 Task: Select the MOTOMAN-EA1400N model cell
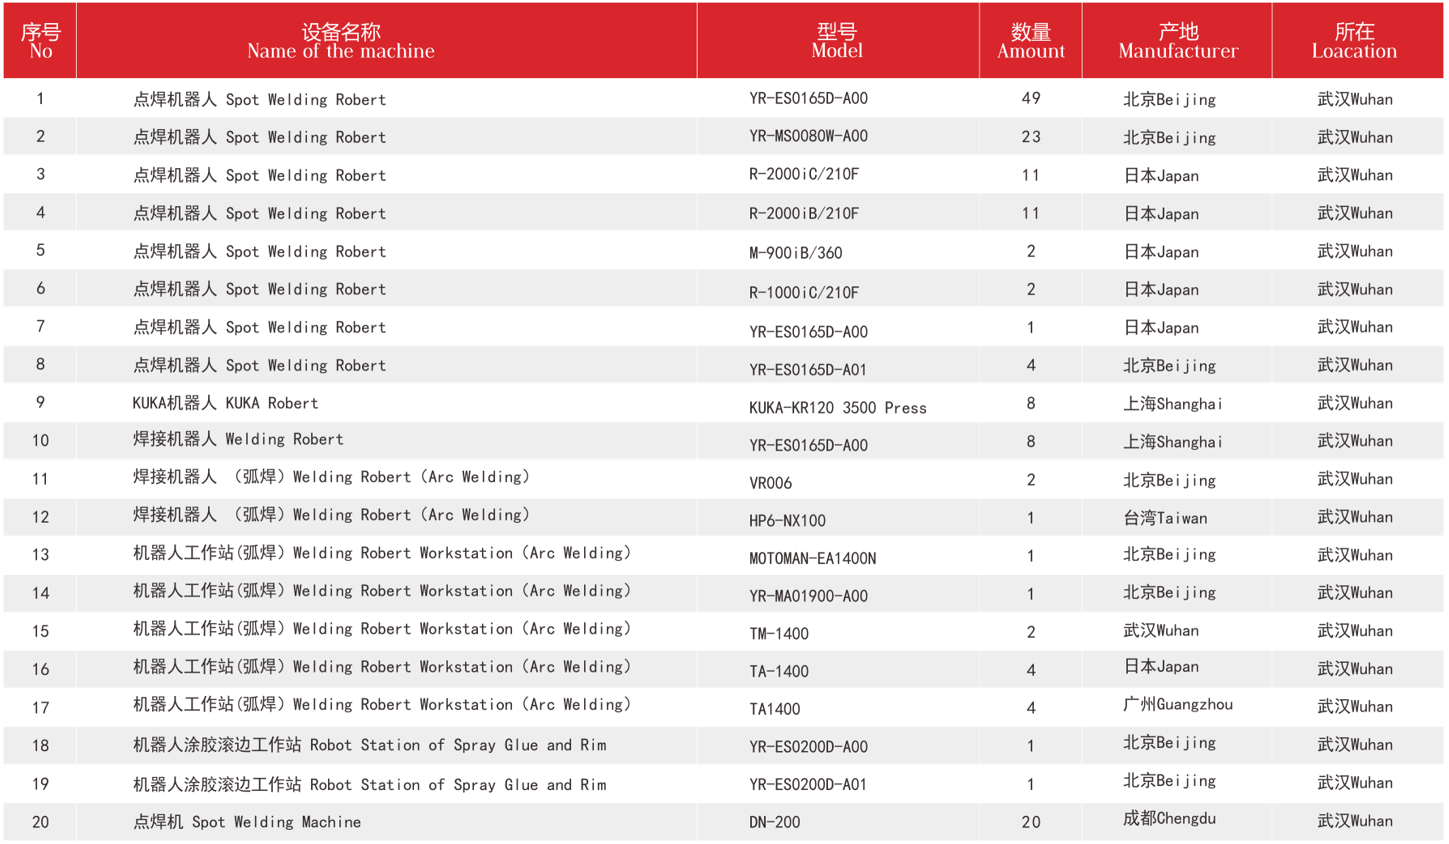812,559
